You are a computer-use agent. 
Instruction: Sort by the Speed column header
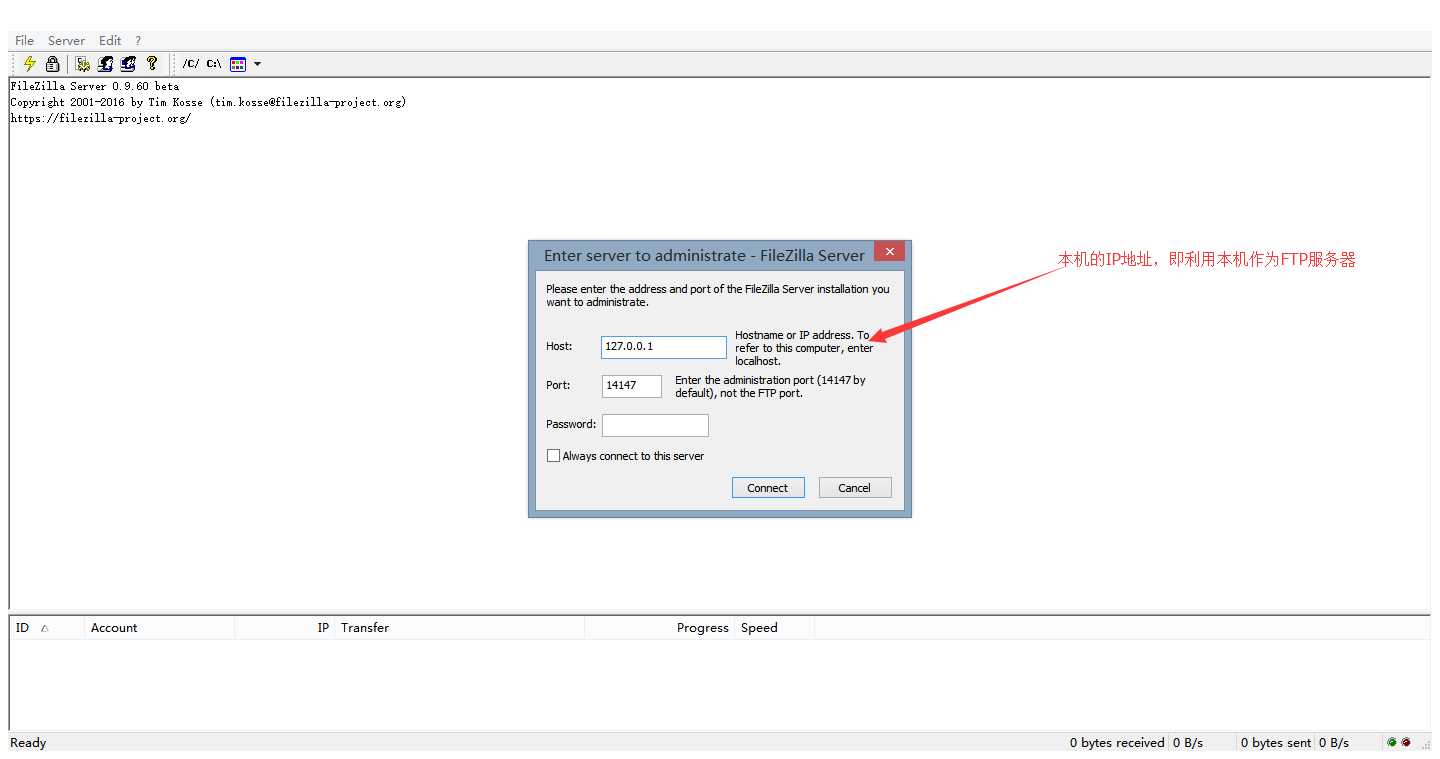coord(774,628)
